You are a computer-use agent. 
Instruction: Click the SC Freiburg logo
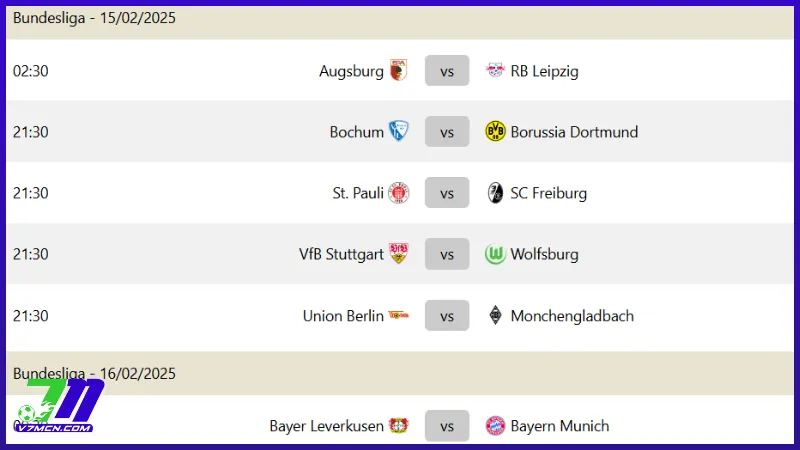[x=495, y=193]
